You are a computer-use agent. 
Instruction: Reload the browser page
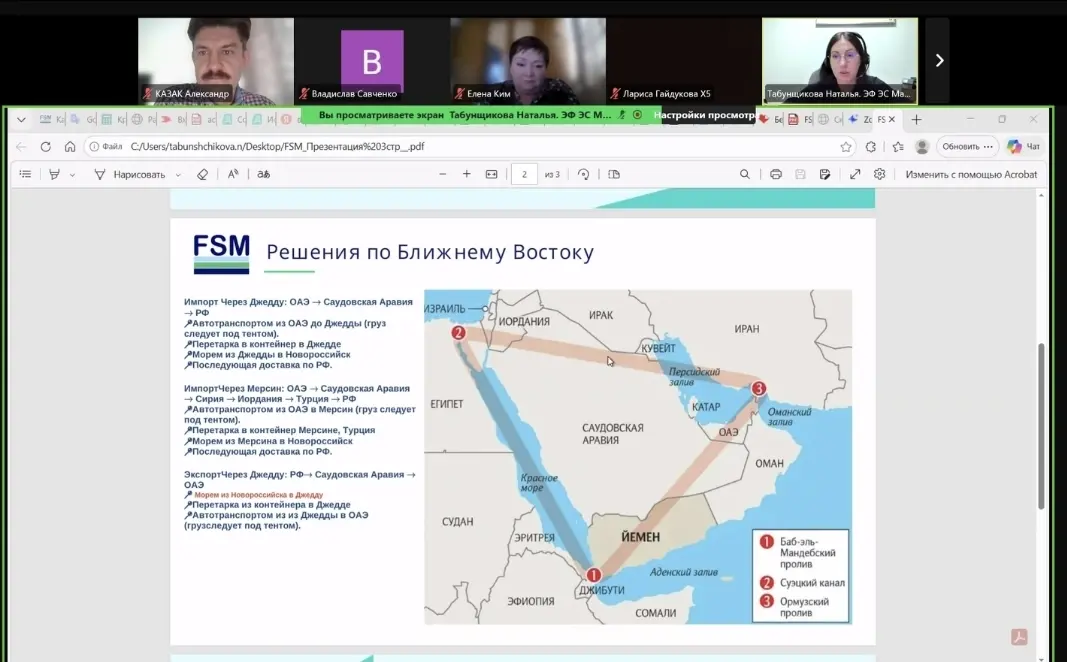point(46,146)
